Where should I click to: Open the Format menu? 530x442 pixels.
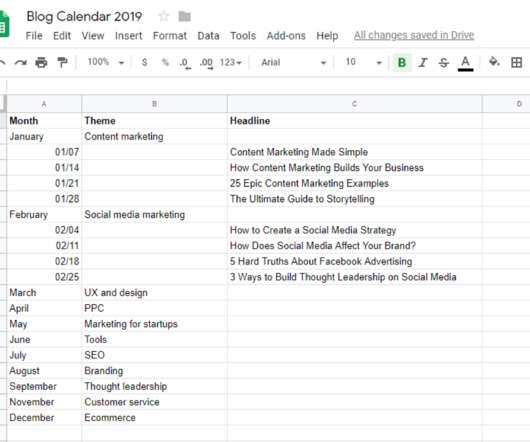(170, 35)
